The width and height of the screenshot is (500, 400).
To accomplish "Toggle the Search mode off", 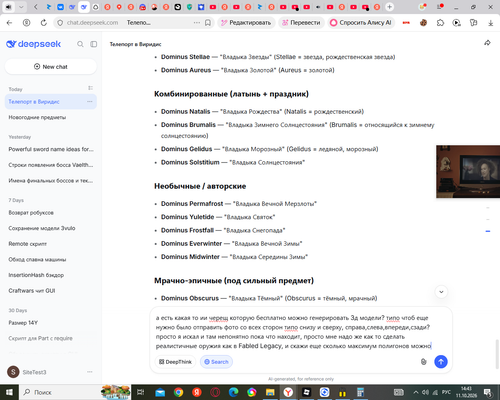I will [x=216, y=362].
